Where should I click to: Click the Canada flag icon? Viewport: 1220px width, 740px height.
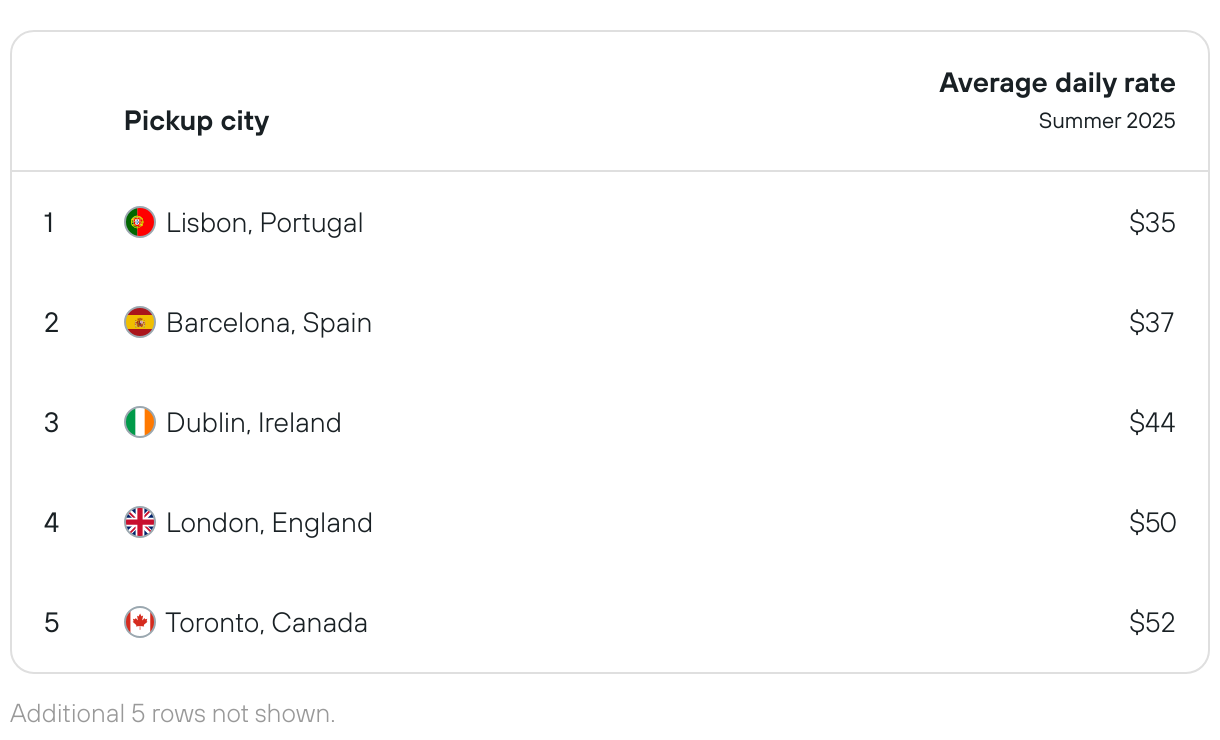140,622
